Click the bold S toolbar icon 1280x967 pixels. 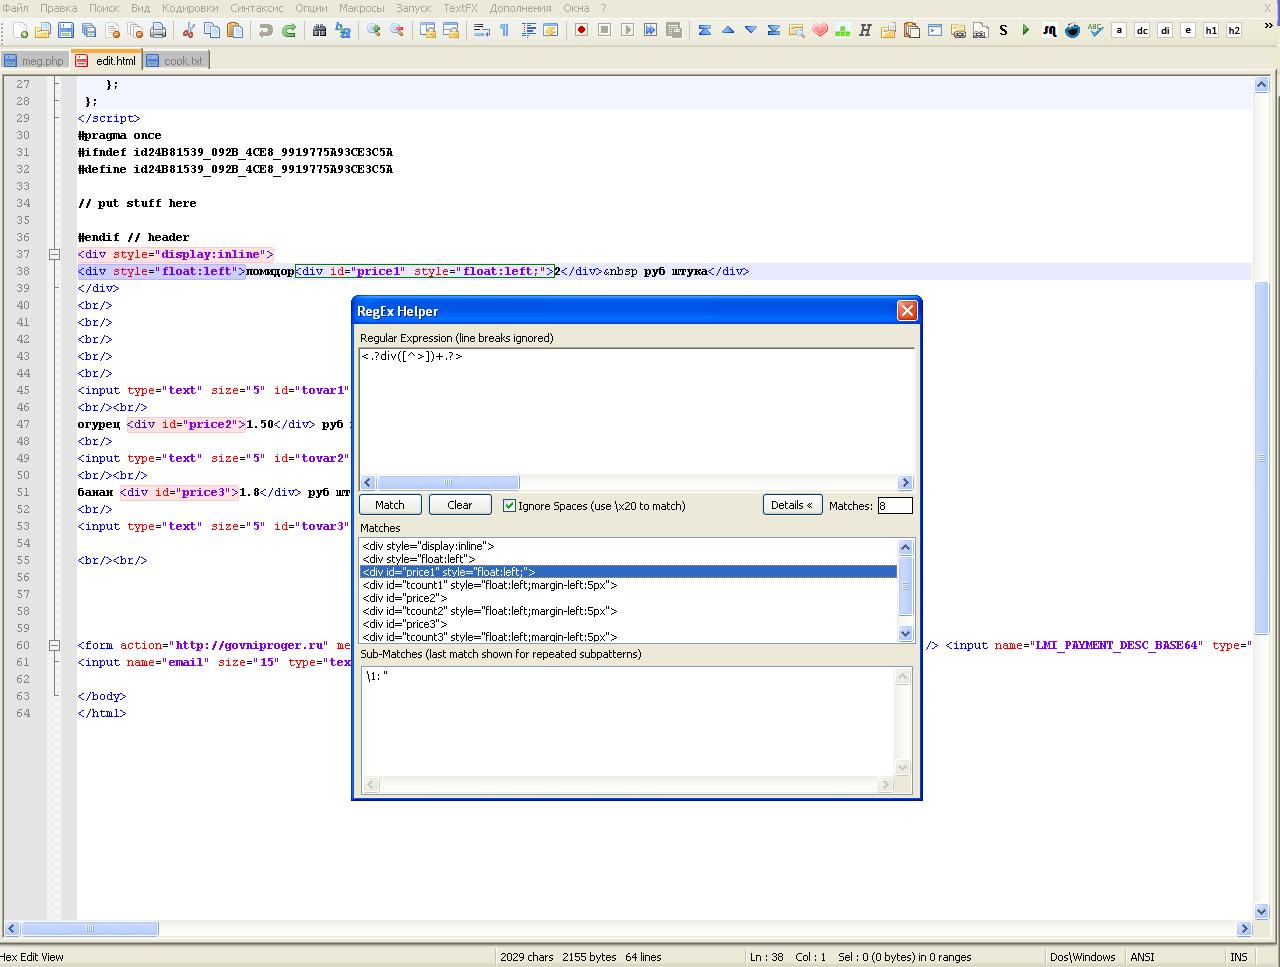pyautogui.click(x=1003, y=30)
